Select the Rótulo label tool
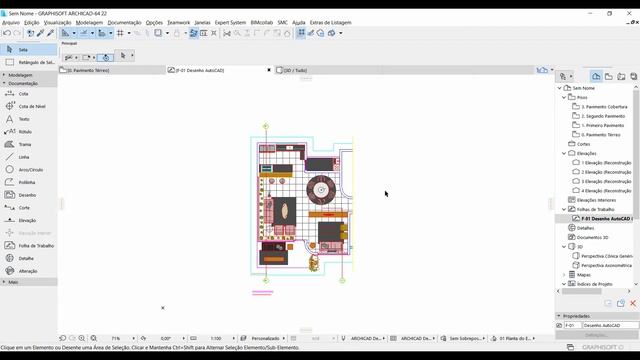 pyautogui.click(x=29, y=132)
